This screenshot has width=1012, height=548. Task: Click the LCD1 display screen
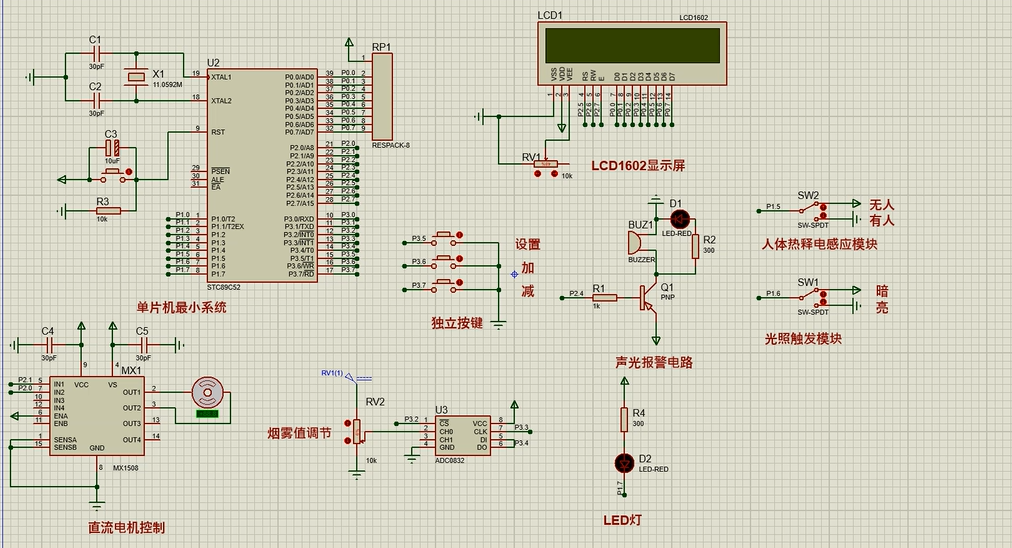point(629,44)
